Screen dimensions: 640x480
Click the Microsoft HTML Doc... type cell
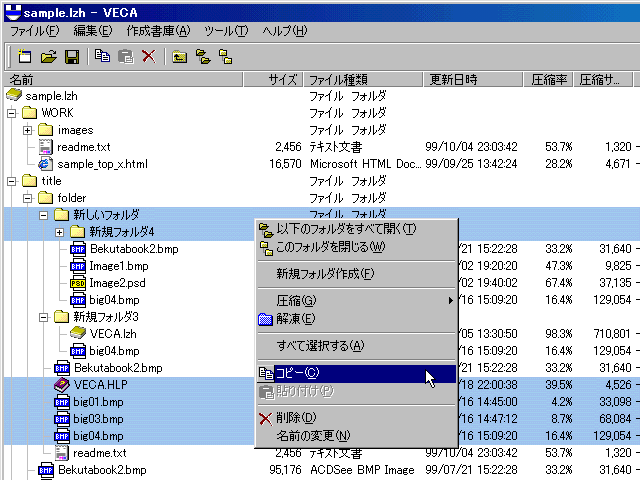365,164
